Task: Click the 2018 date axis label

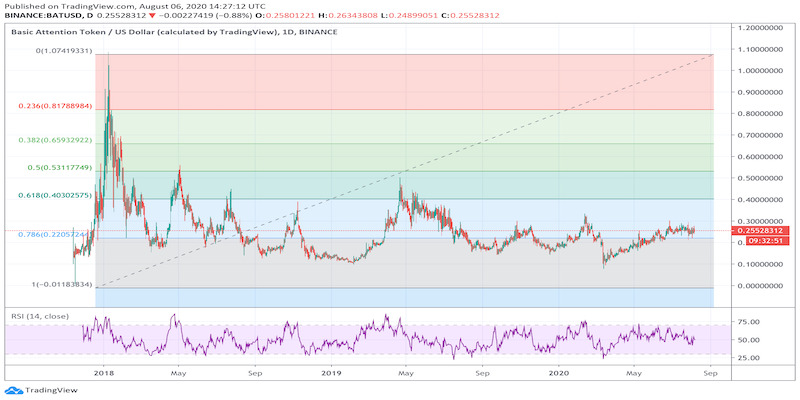Action: [104, 373]
